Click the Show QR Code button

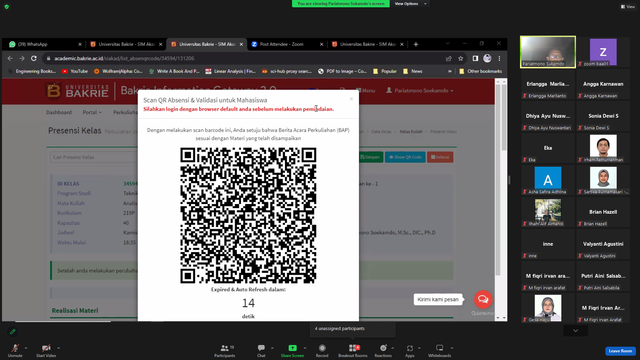coord(405,157)
